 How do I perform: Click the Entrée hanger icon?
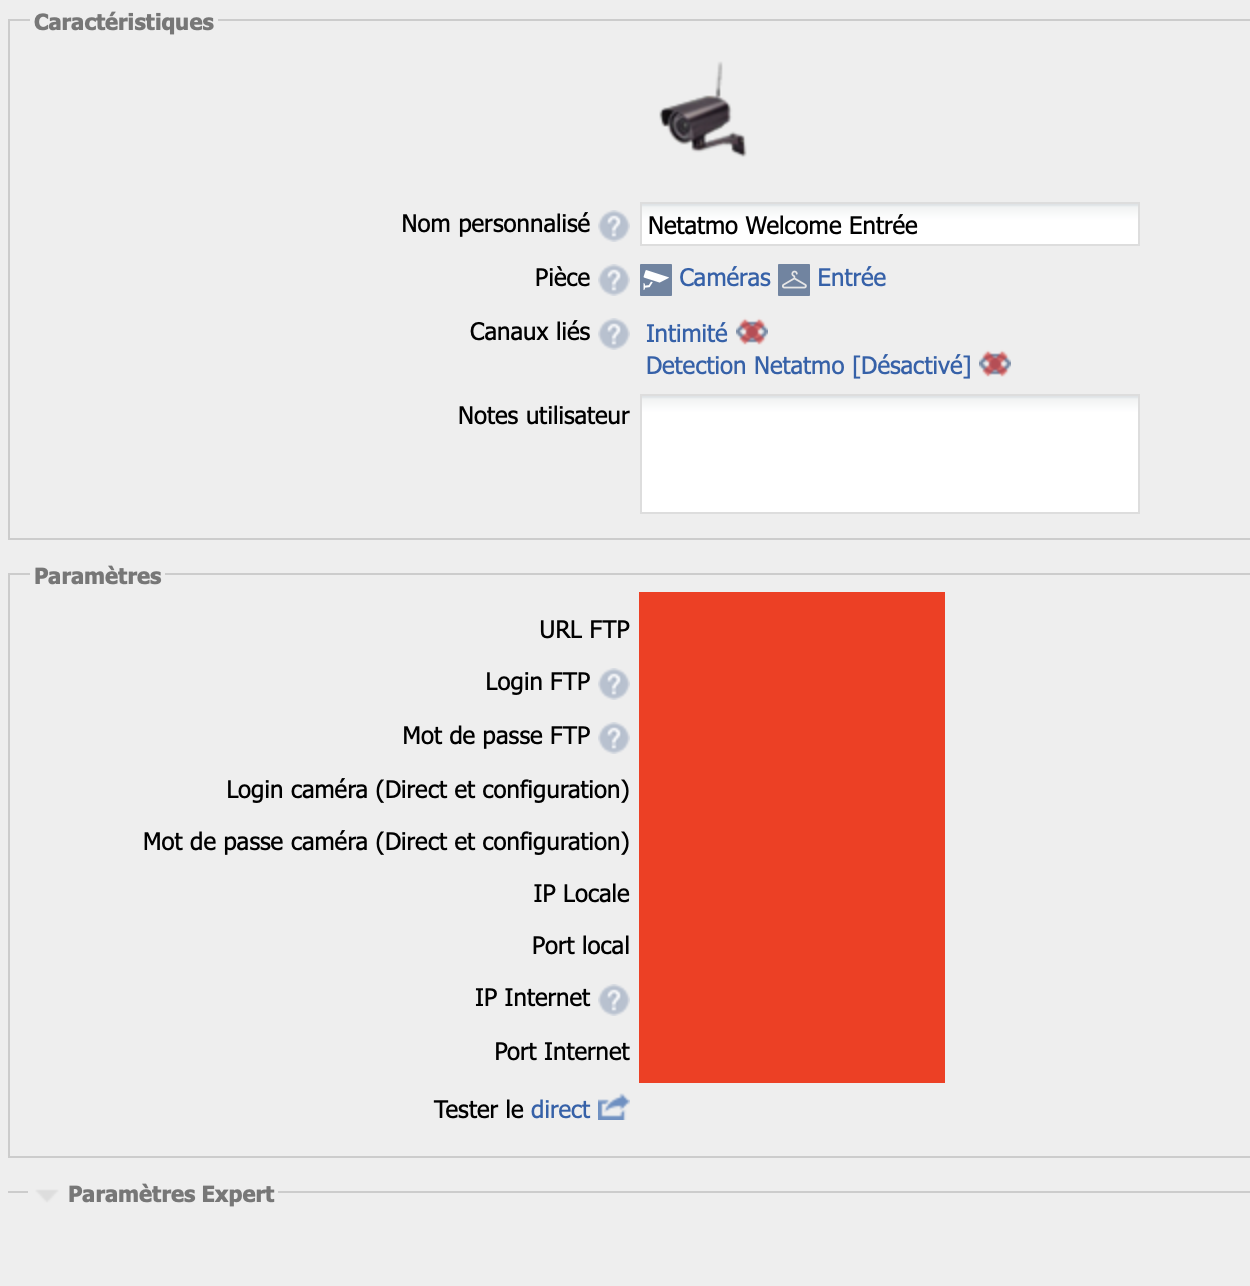[x=794, y=280]
